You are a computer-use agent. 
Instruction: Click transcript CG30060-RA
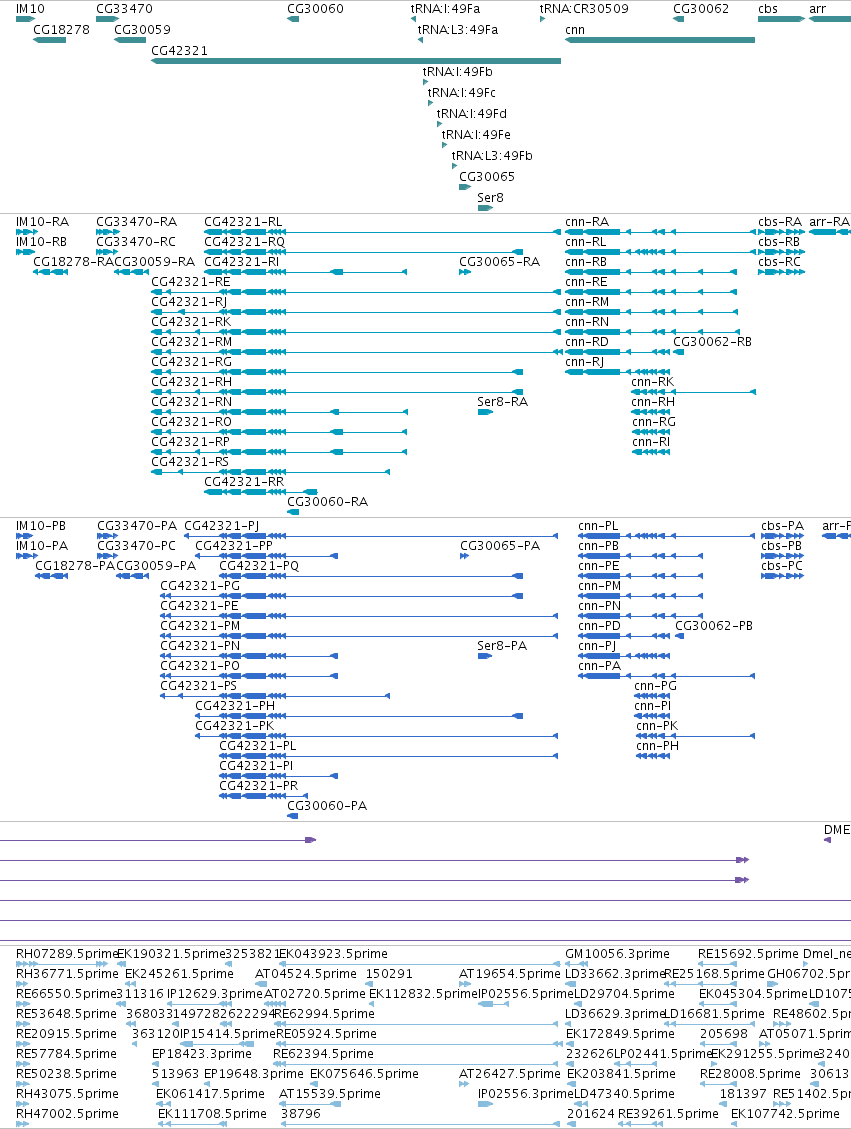(x=328, y=503)
